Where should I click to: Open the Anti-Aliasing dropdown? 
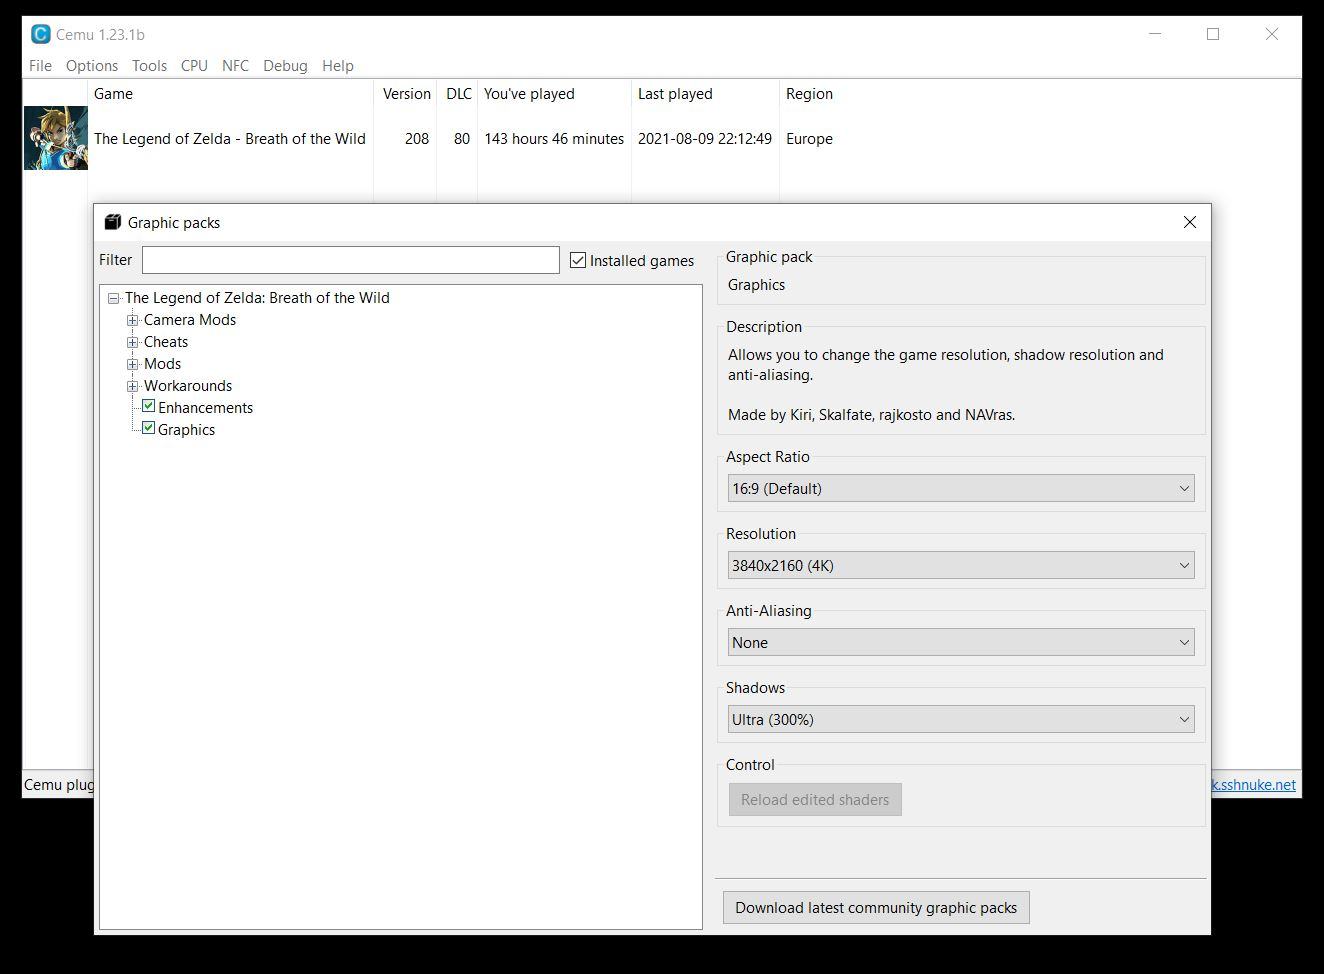click(x=961, y=642)
